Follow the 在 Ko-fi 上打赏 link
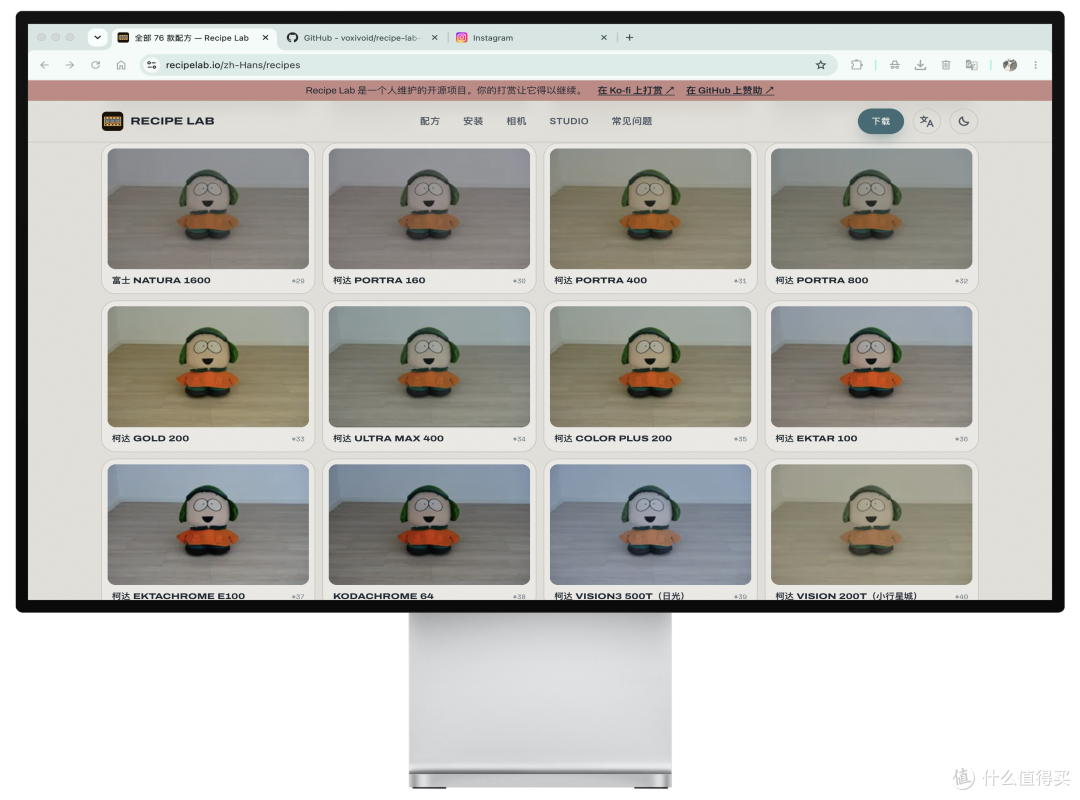Viewport: 1080px width, 800px height. [x=636, y=90]
